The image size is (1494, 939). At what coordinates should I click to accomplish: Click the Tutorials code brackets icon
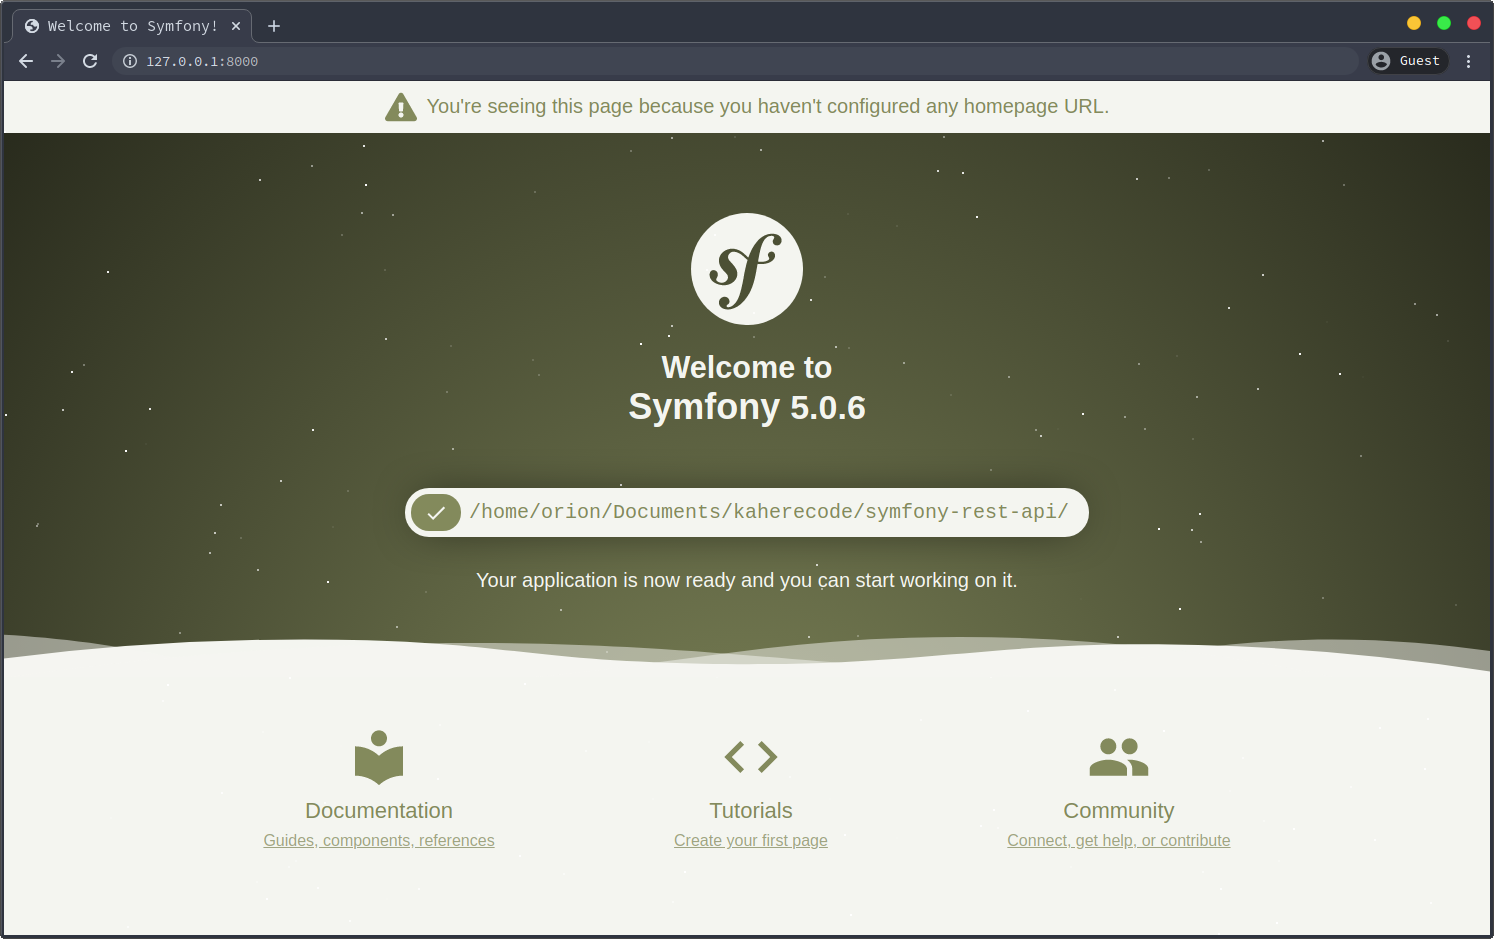pos(750,757)
